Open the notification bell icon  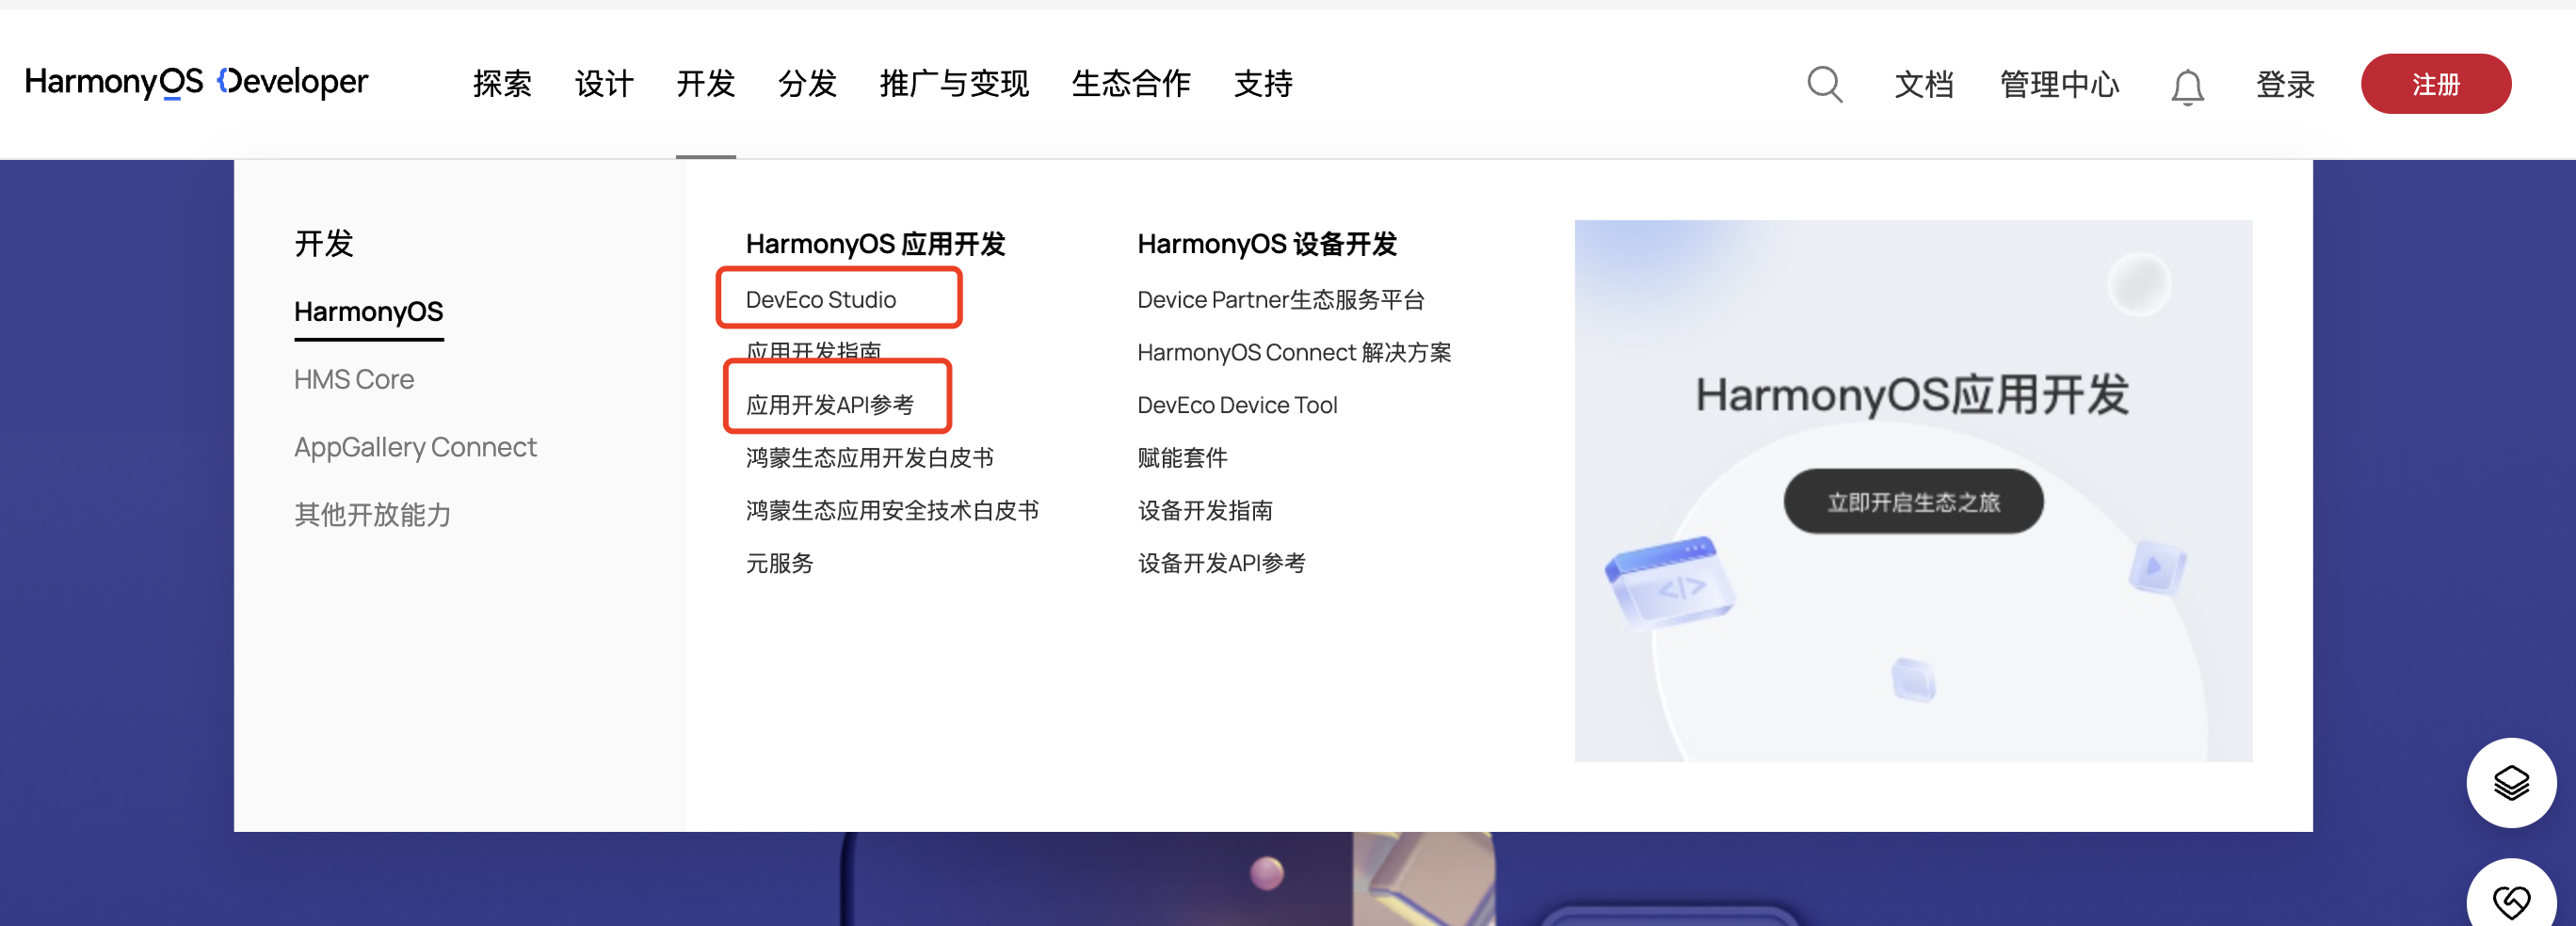2187,86
